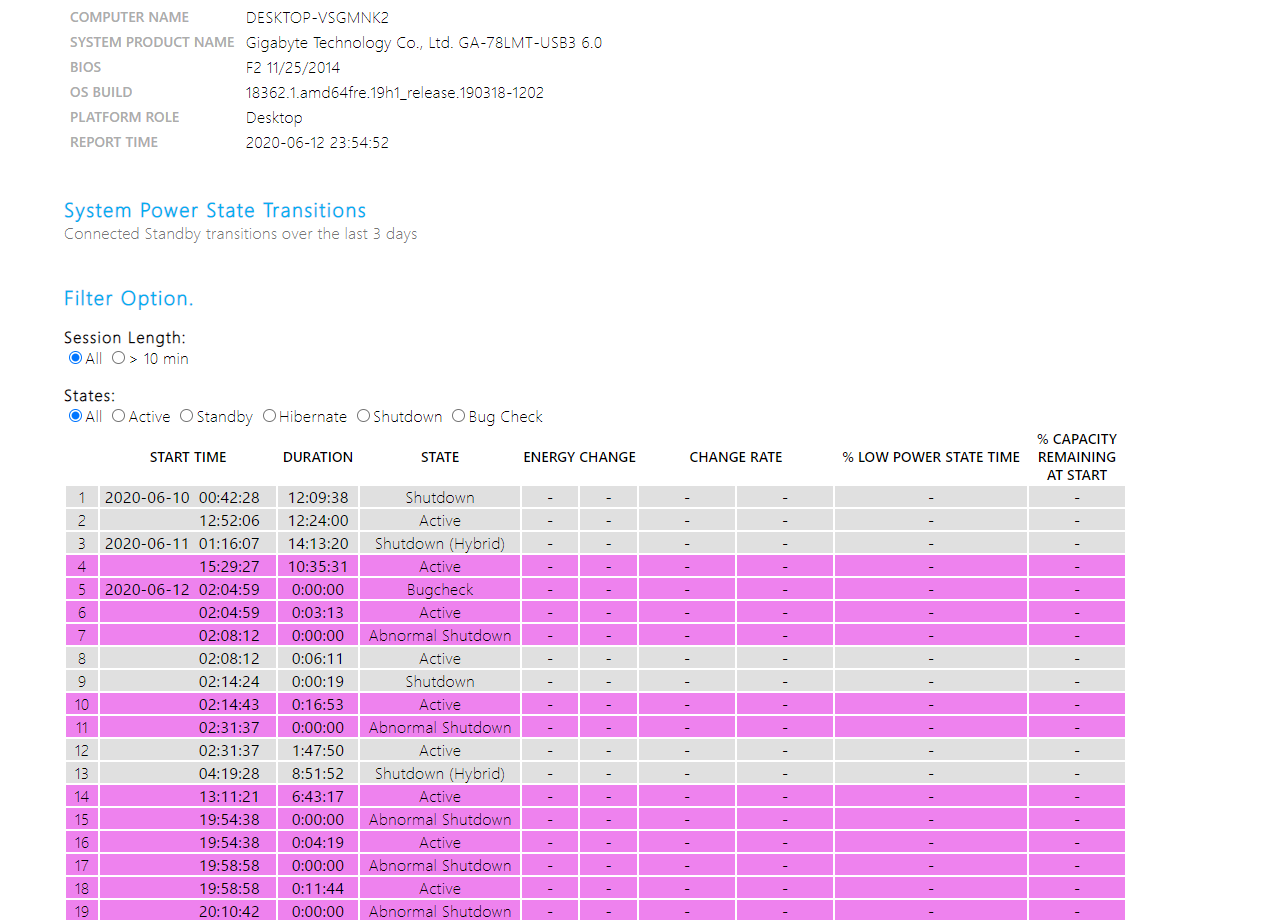
Task: Click the START TIME column header
Action: coord(188,457)
